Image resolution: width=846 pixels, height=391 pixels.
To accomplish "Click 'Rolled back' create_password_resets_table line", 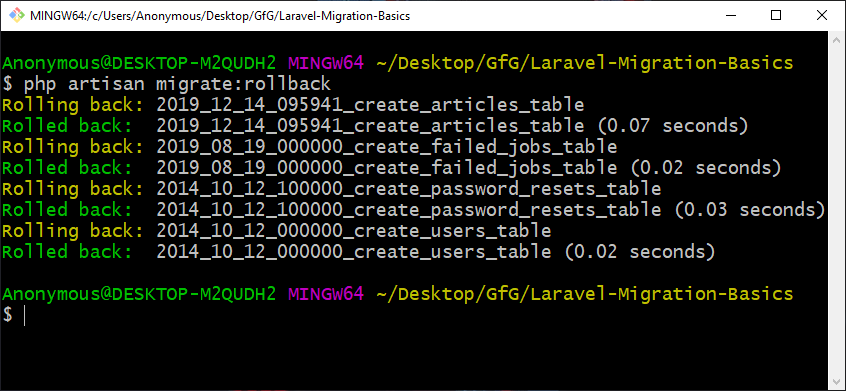I will 414,210.
